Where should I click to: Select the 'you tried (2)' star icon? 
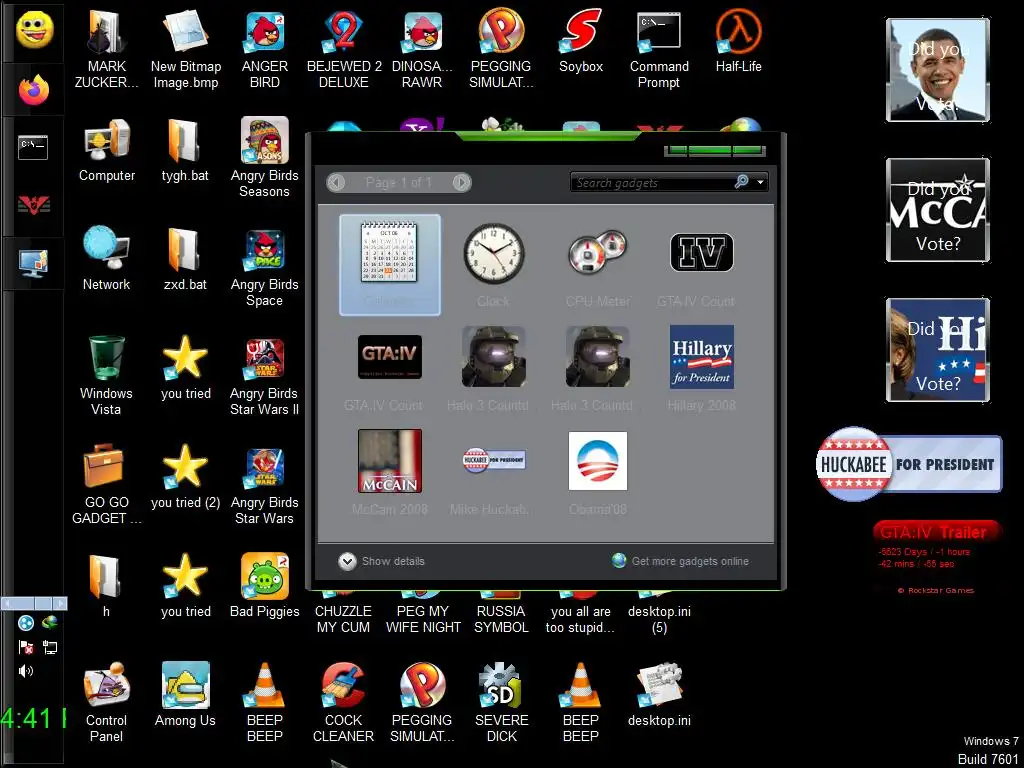(x=185, y=477)
